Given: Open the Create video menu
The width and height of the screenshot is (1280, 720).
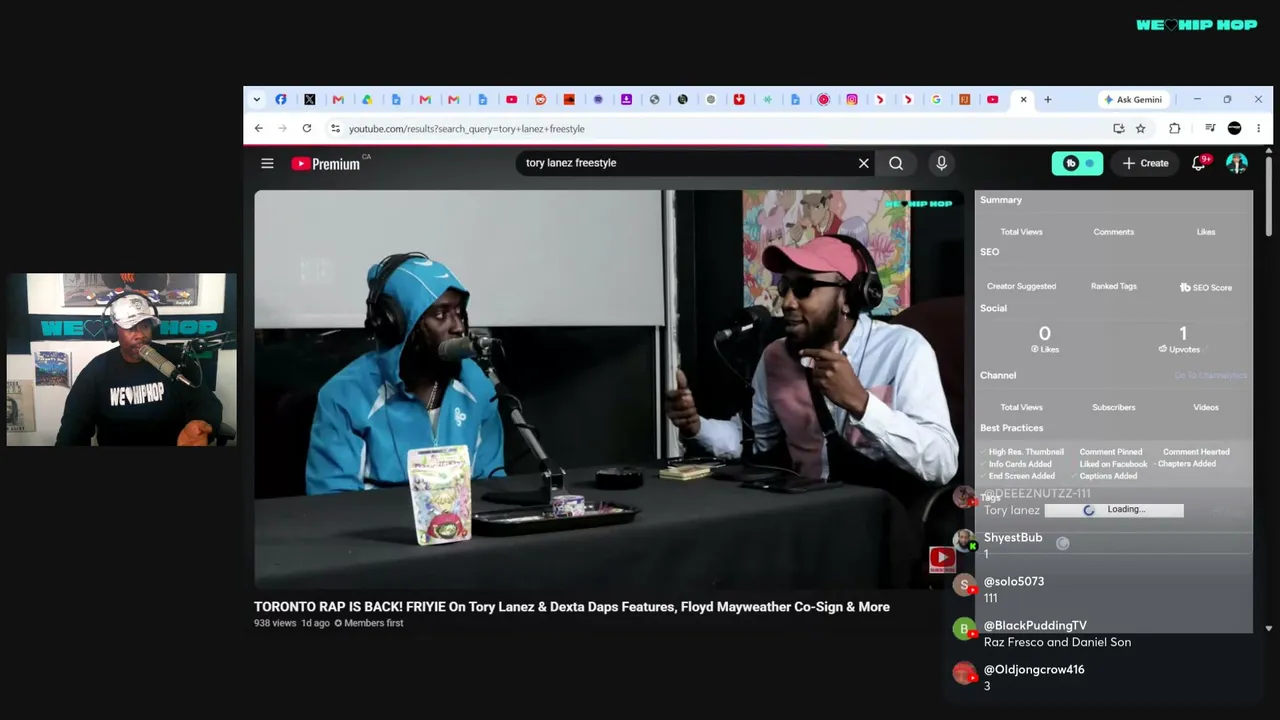Looking at the screenshot, I should pyautogui.click(x=1145, y=163).
